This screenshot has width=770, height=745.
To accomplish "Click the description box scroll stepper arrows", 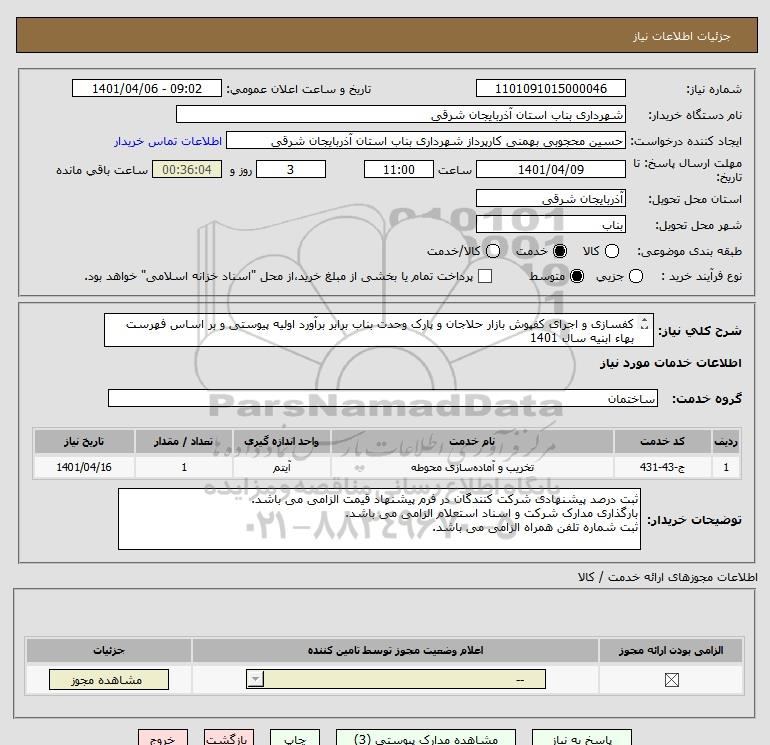I will point(644,323).
